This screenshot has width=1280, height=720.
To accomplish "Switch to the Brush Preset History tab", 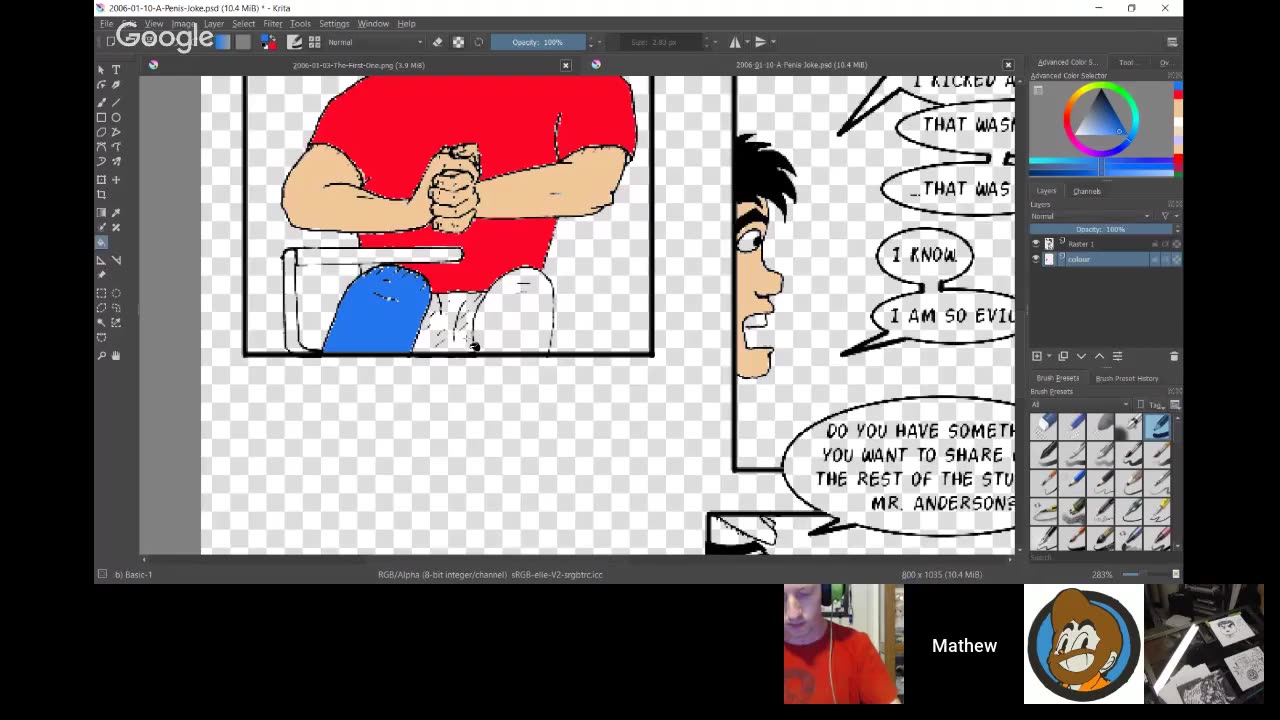I will pyautogui.click(x=1127, y=378).
